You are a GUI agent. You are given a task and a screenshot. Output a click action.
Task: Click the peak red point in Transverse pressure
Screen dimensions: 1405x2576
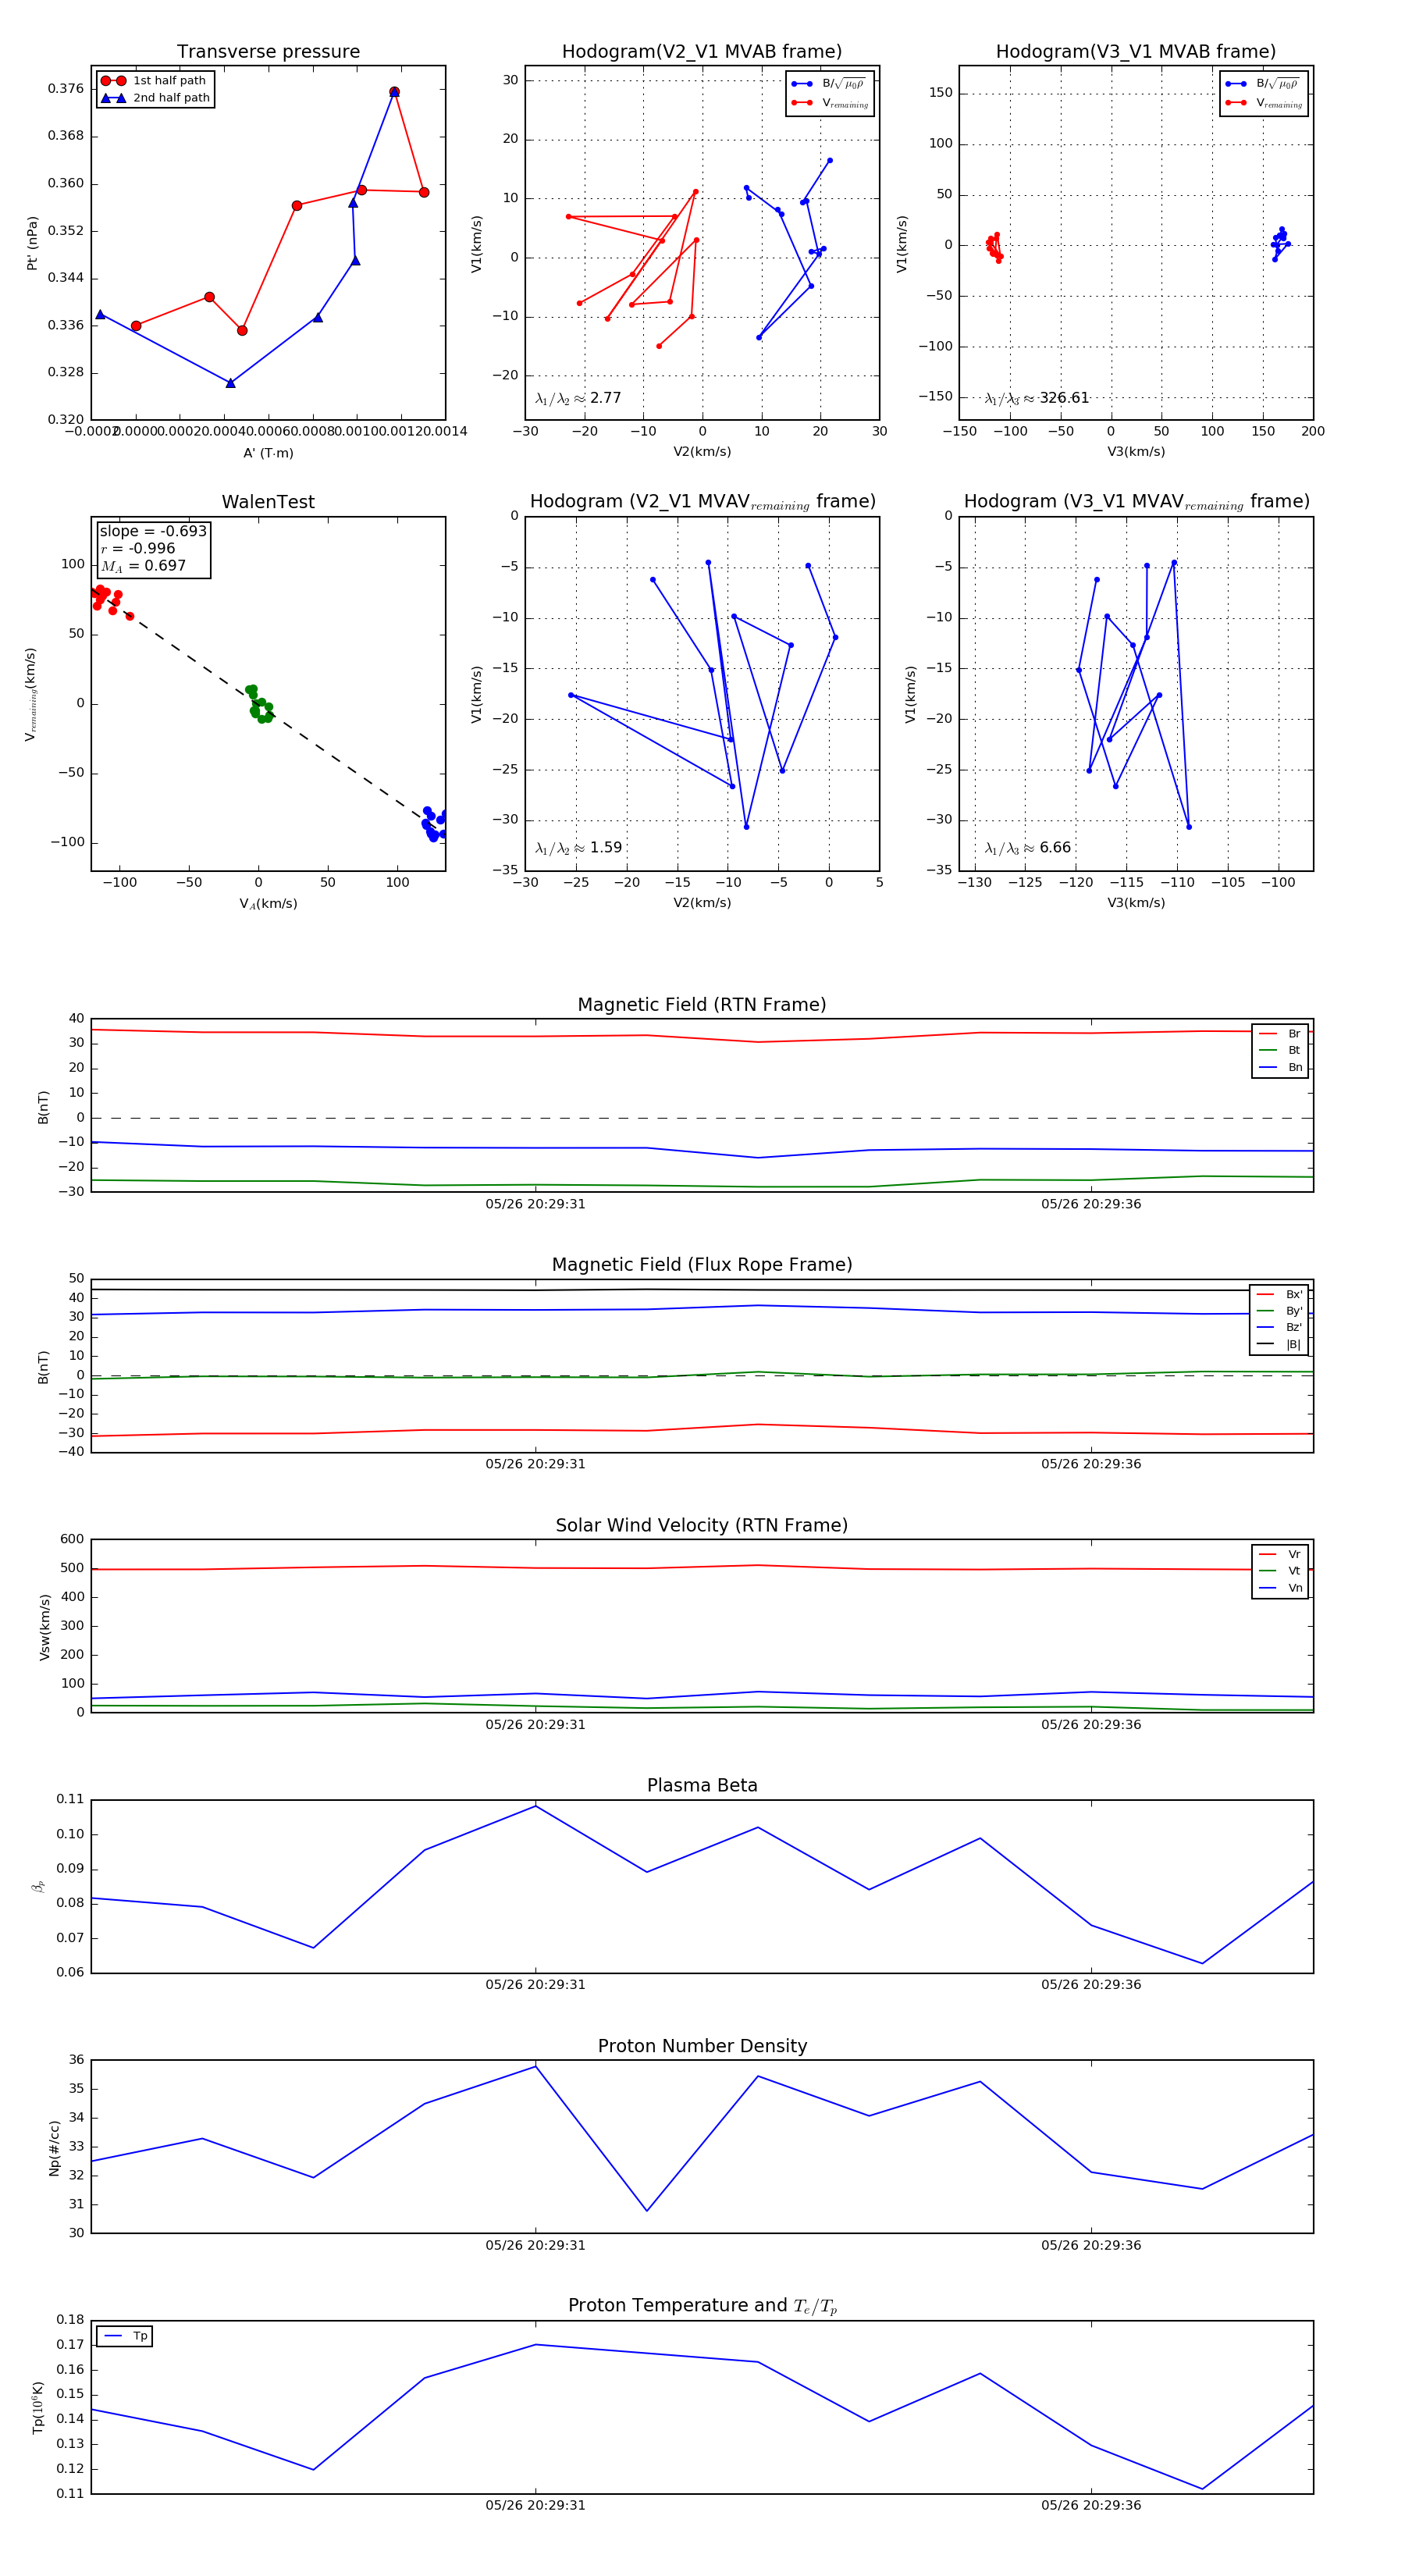click(394, 92)
